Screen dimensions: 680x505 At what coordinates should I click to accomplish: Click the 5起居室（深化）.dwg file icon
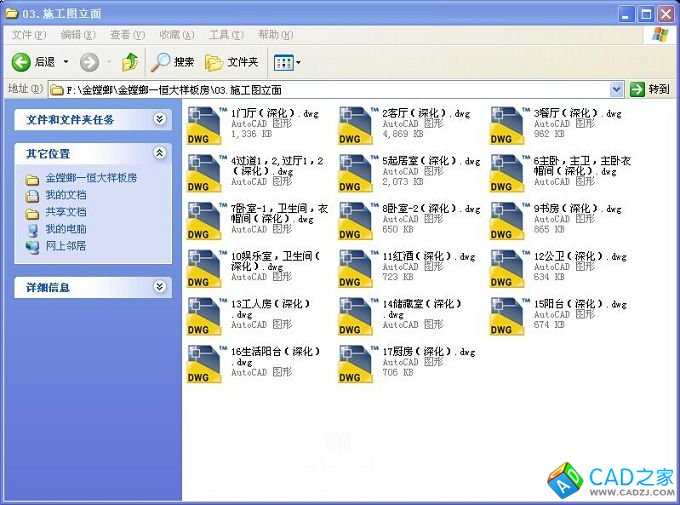point(358,174)
